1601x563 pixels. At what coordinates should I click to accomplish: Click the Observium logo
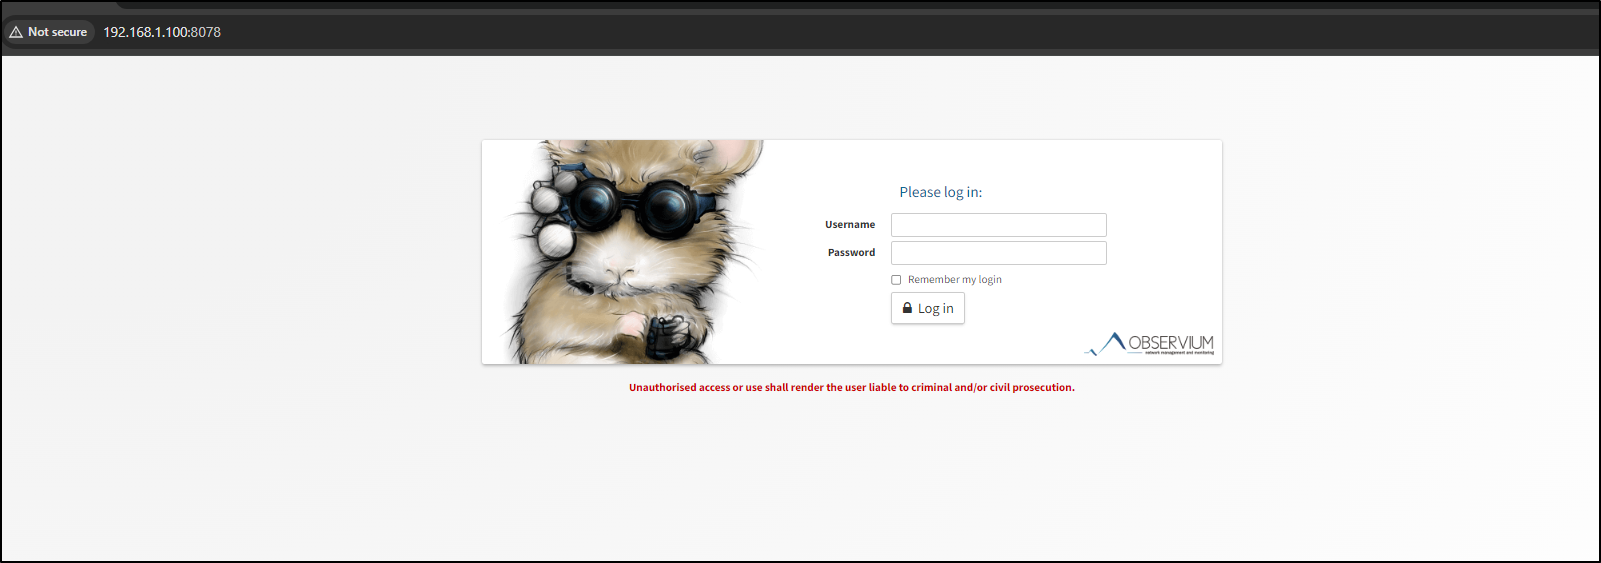click(1149, 344)
